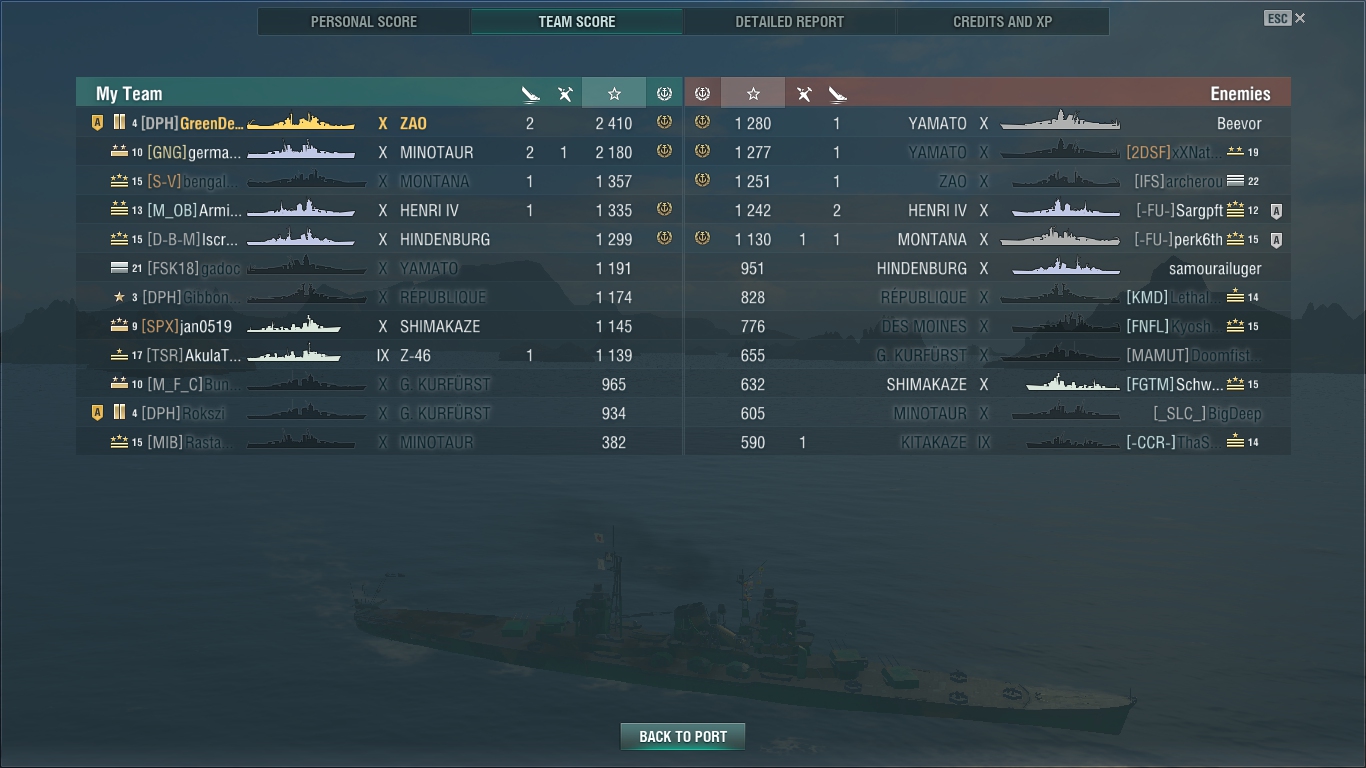Sort My Team by ships destroyed icon
This screenshot has width=1366, height=768.
530,93
